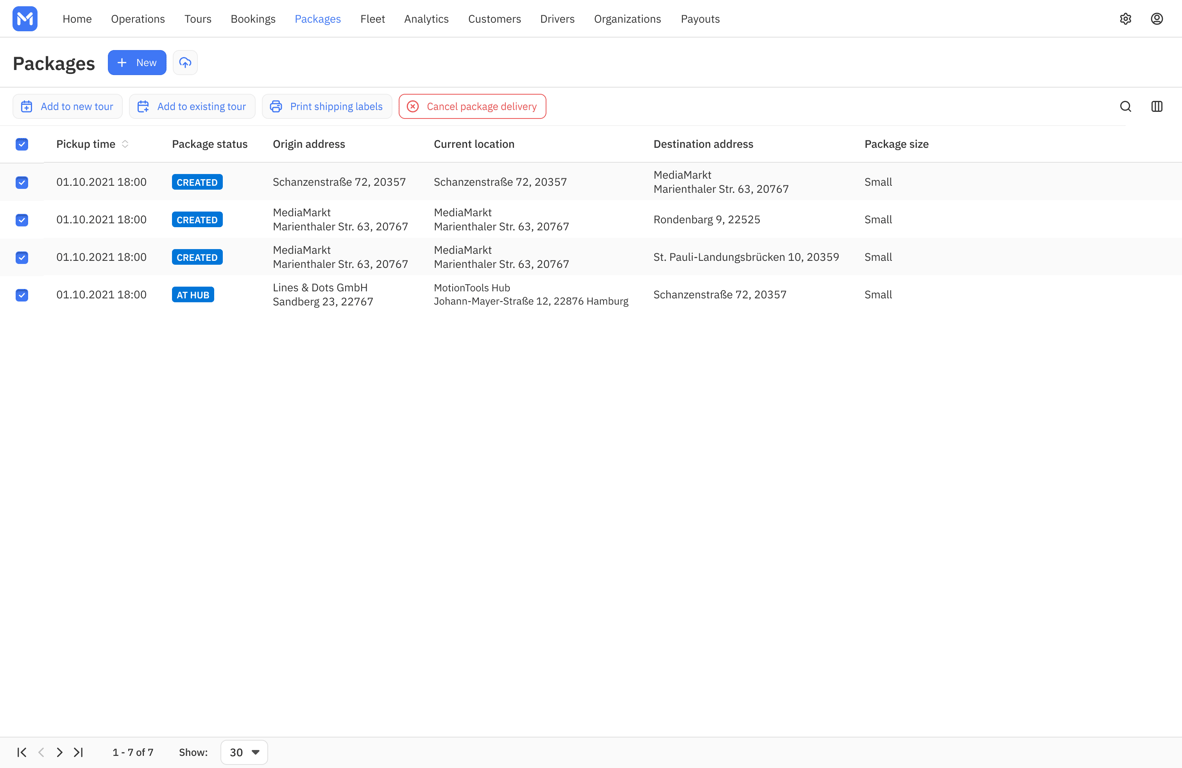The image size is (1182, 768).
Task: Click the 1 - 7 of 7 pagination text
Action: [x=133, y=752]
